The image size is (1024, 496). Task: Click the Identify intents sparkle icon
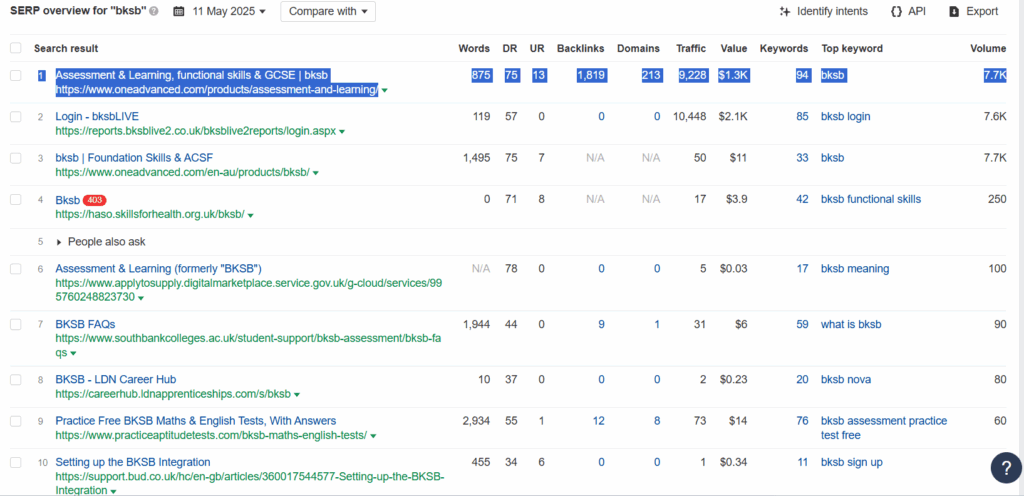click(785, 11)
